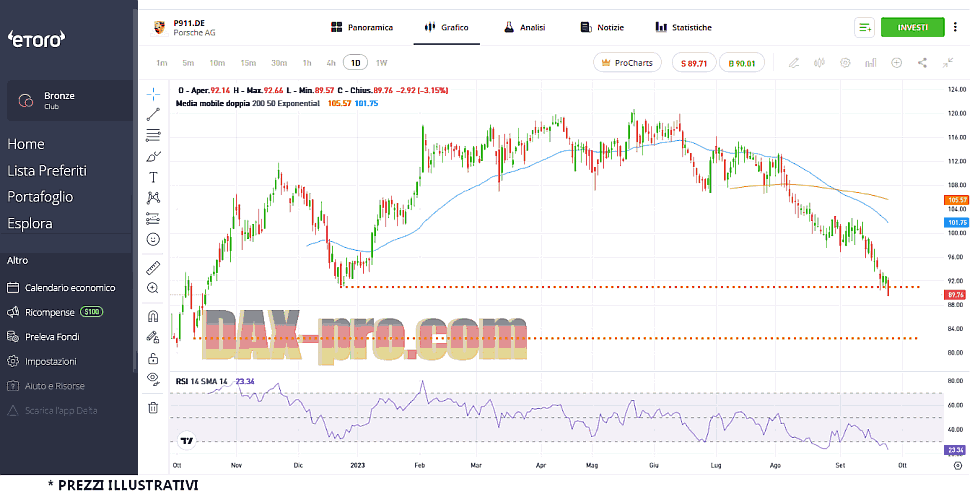Click the collapse fullscreen arrows icon

pos(948,62)
